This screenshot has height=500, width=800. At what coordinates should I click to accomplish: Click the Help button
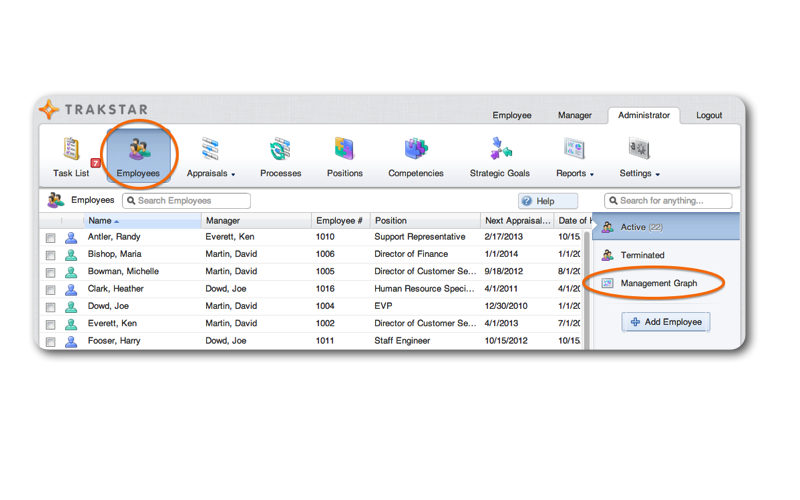[548, 201]
